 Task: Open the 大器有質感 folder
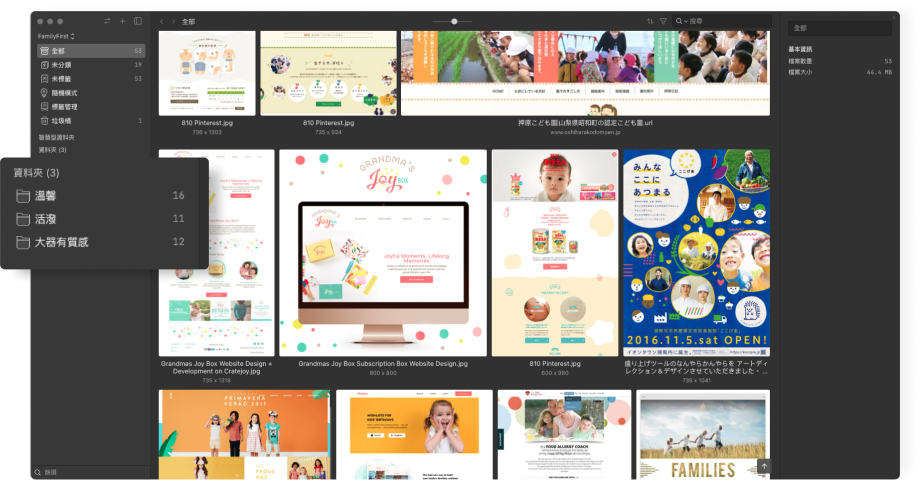coord(61,242)
